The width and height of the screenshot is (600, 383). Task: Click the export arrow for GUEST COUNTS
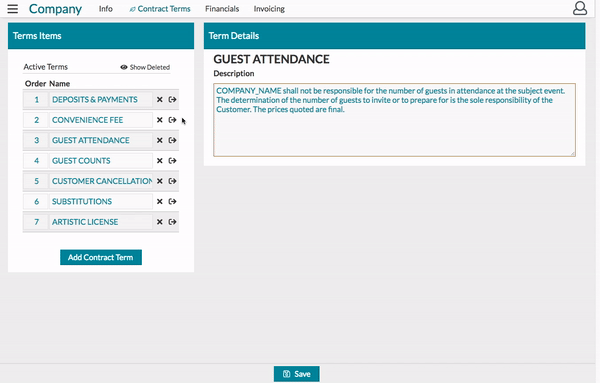click(x=173, y=161)
